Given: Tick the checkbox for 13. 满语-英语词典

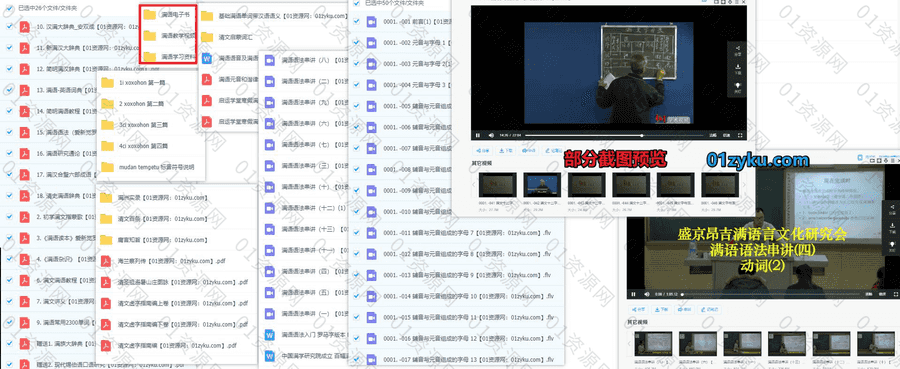Looking at the screenshot, I should click(9, 90).
